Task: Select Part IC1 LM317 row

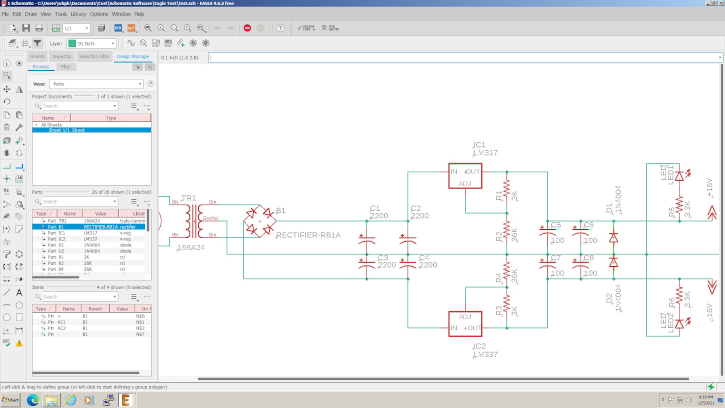Action: pos(90,233)
